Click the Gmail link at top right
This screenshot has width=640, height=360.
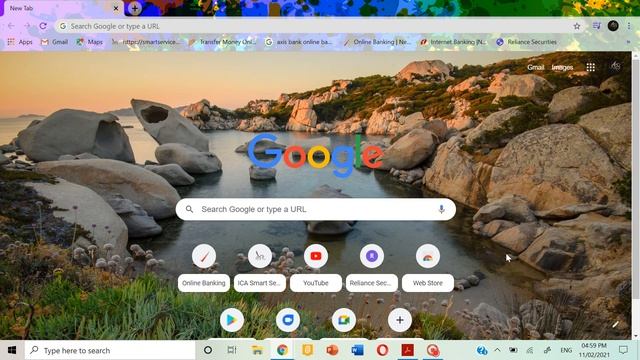tap(536, 67)
